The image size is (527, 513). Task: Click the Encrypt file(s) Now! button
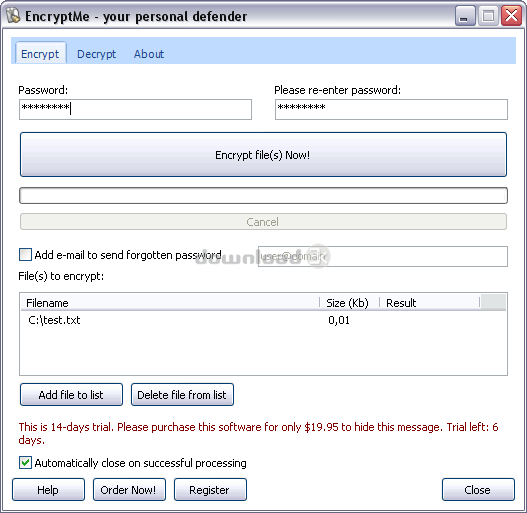(263, 154)
